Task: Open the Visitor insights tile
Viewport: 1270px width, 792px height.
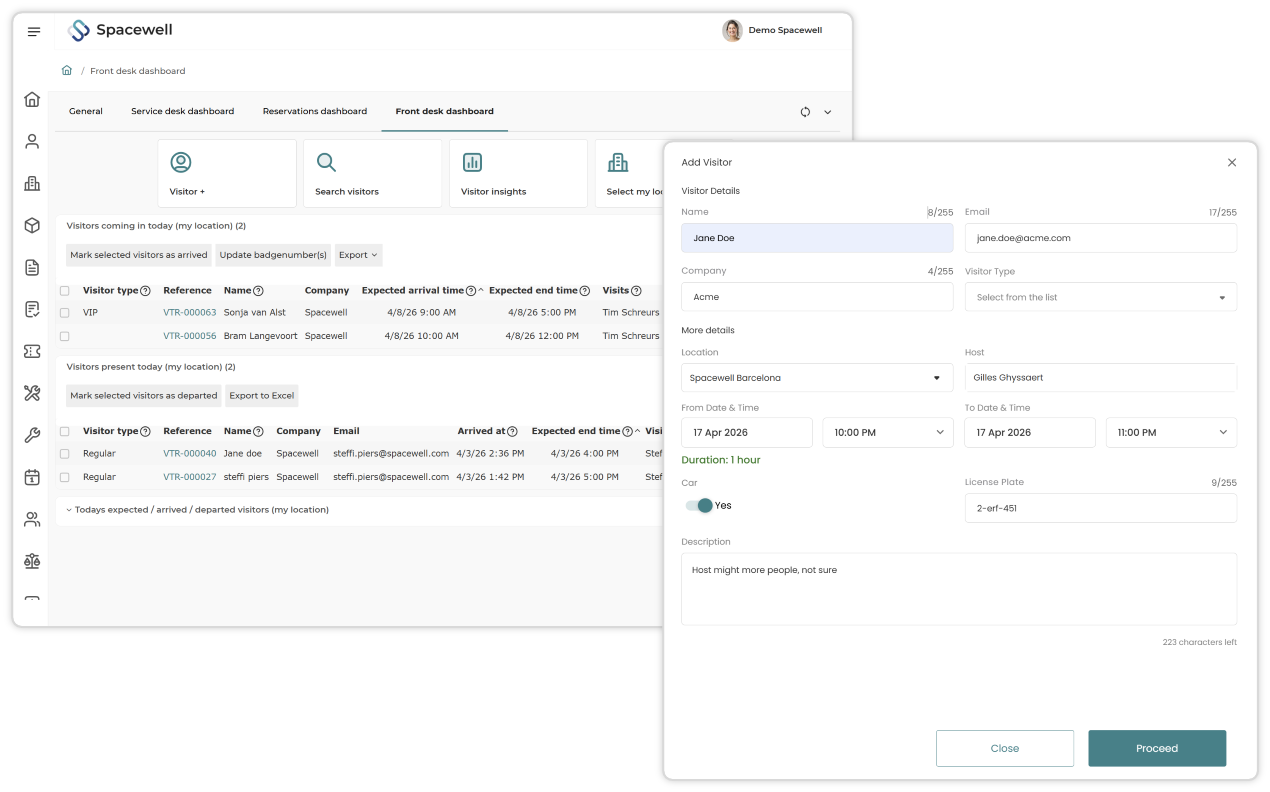Action: coord(518,173)
